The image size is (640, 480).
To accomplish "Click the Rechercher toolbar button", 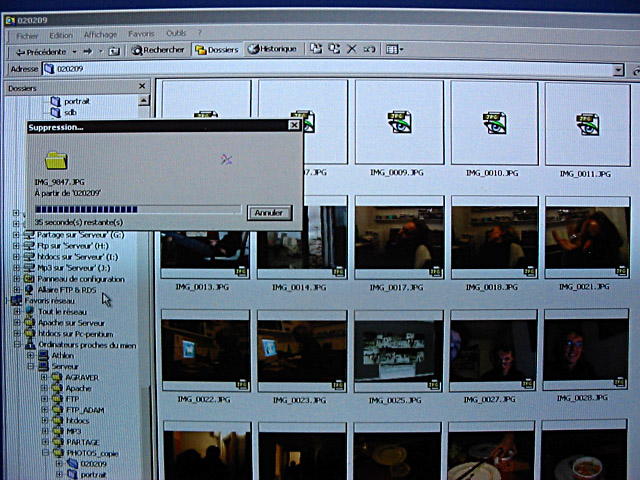I will pyautogui.click(x=158, y=50).
